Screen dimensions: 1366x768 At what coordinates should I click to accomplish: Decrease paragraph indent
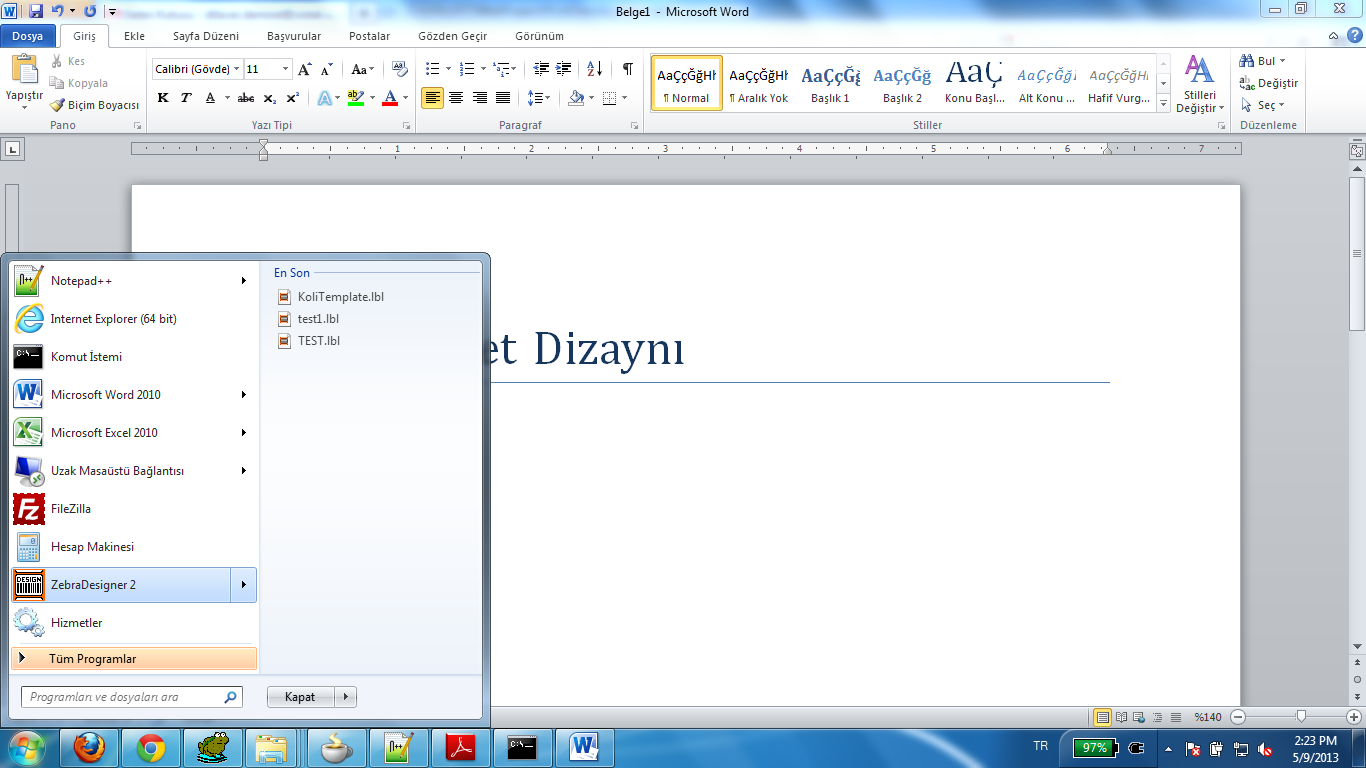pos(541,69)
